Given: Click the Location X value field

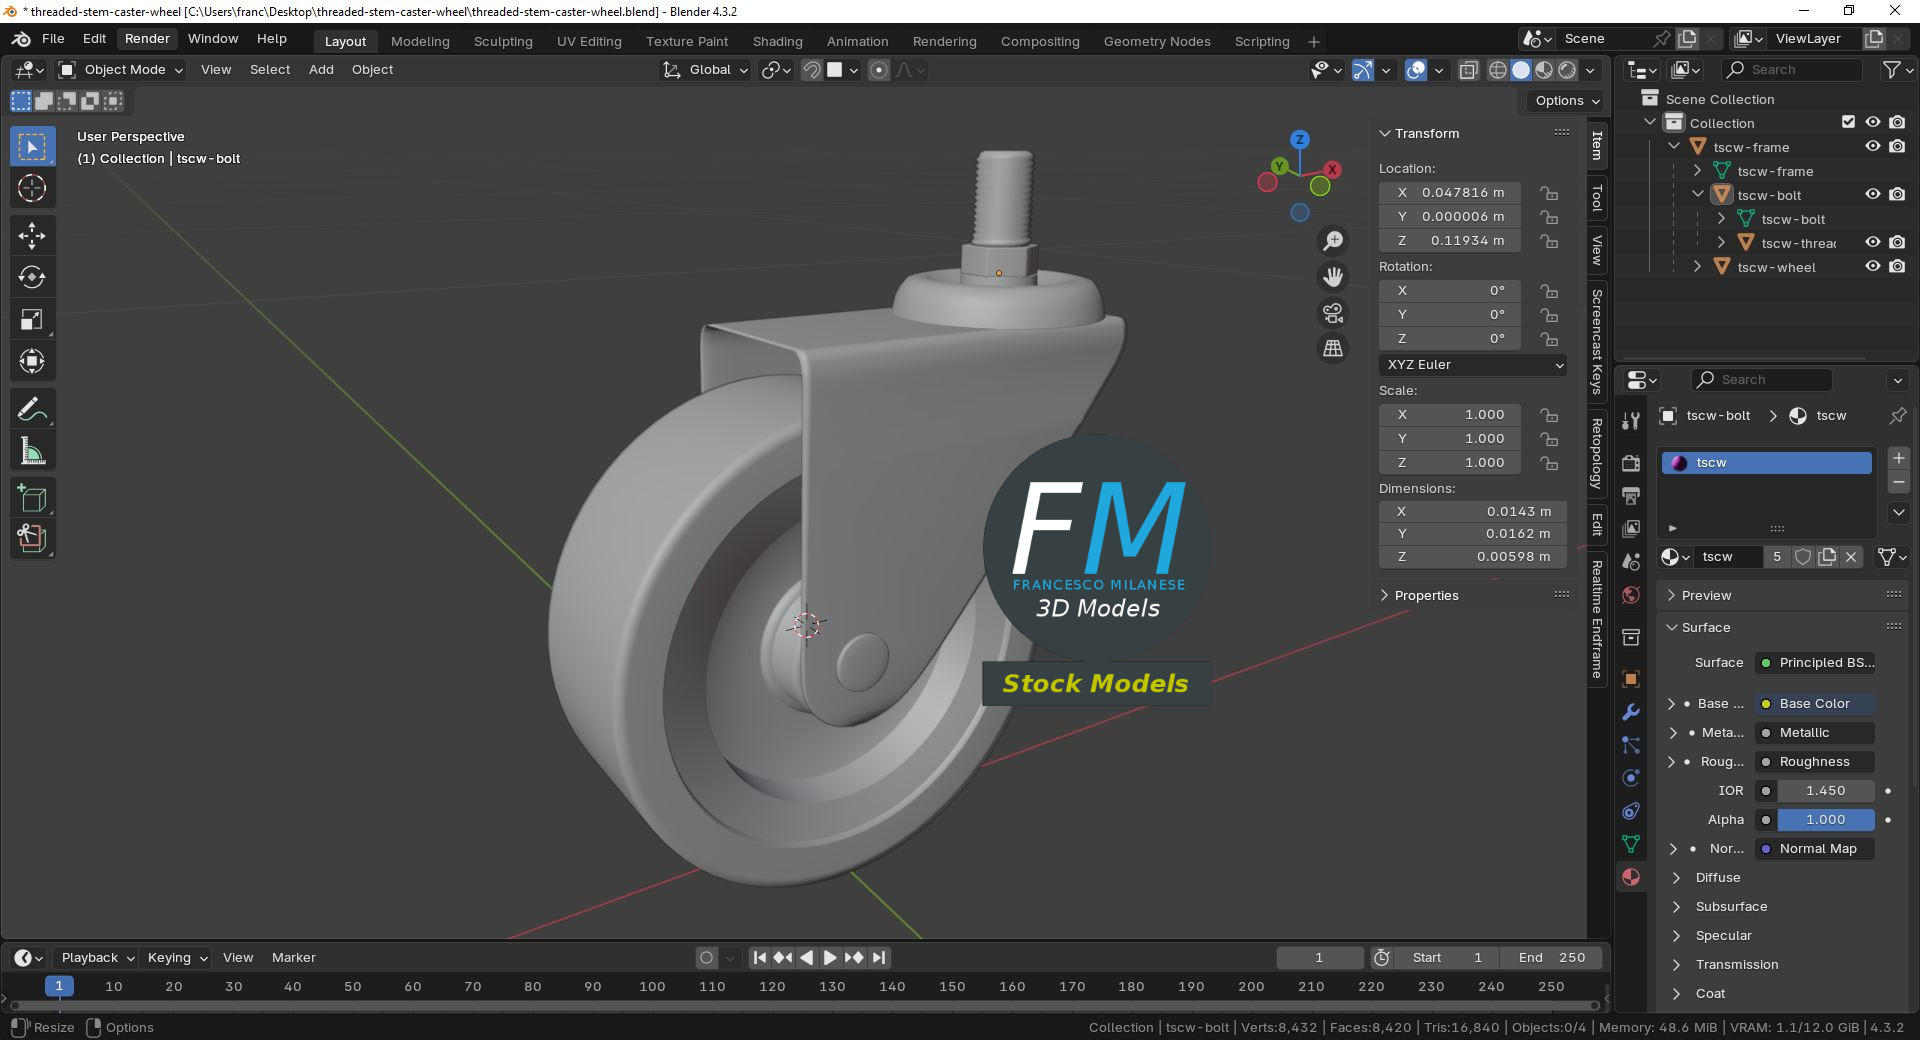Looking at the screenshot, I should click(x=1450, y=193).
